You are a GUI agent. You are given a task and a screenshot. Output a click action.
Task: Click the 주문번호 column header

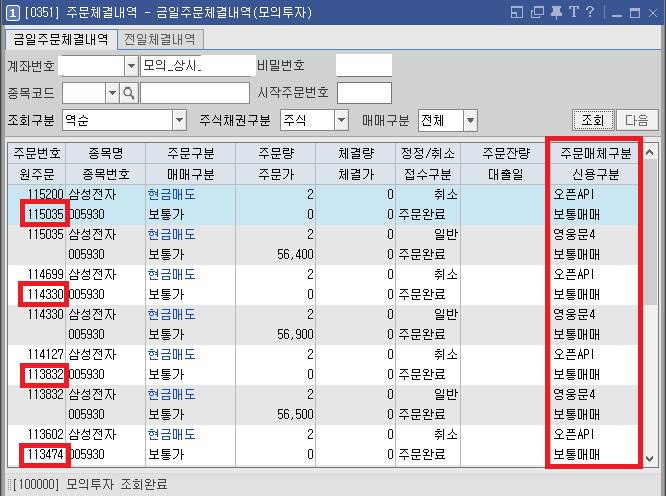coord(37,153)
